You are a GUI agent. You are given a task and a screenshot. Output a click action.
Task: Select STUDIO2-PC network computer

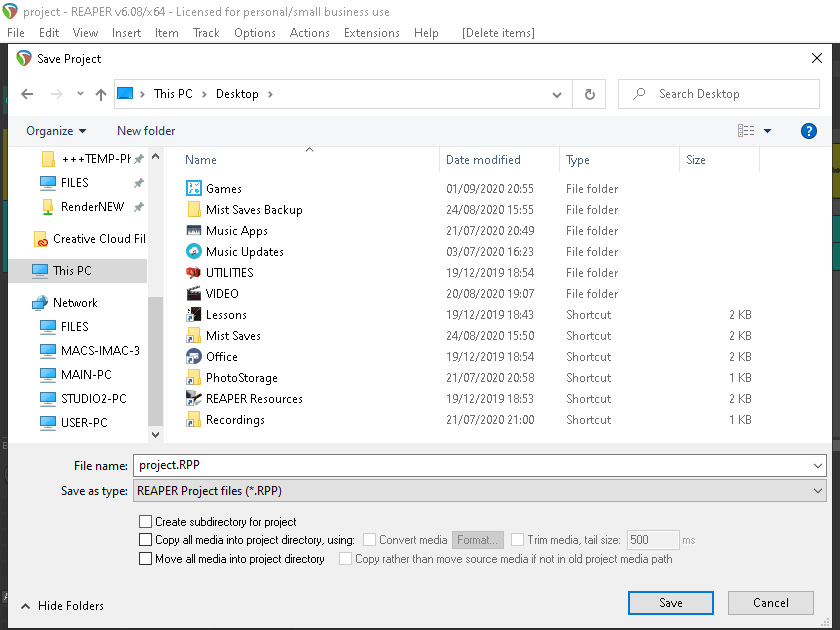84,399
